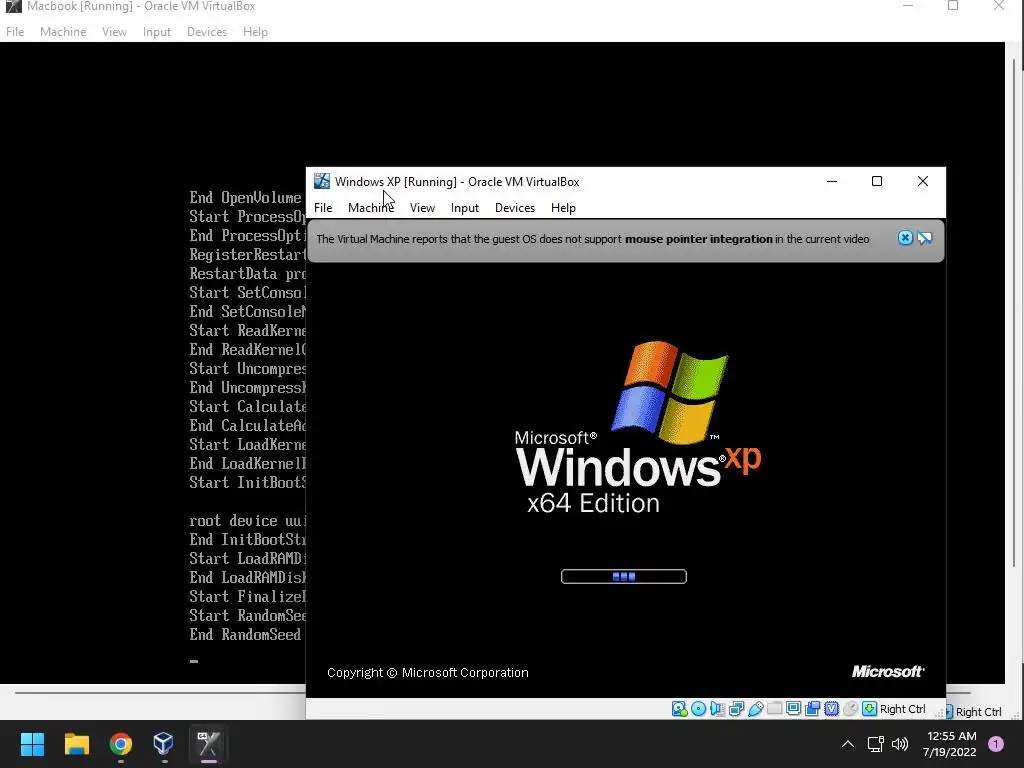
Task: Open Input menu in Windows XP window
Action: [465, 208]
